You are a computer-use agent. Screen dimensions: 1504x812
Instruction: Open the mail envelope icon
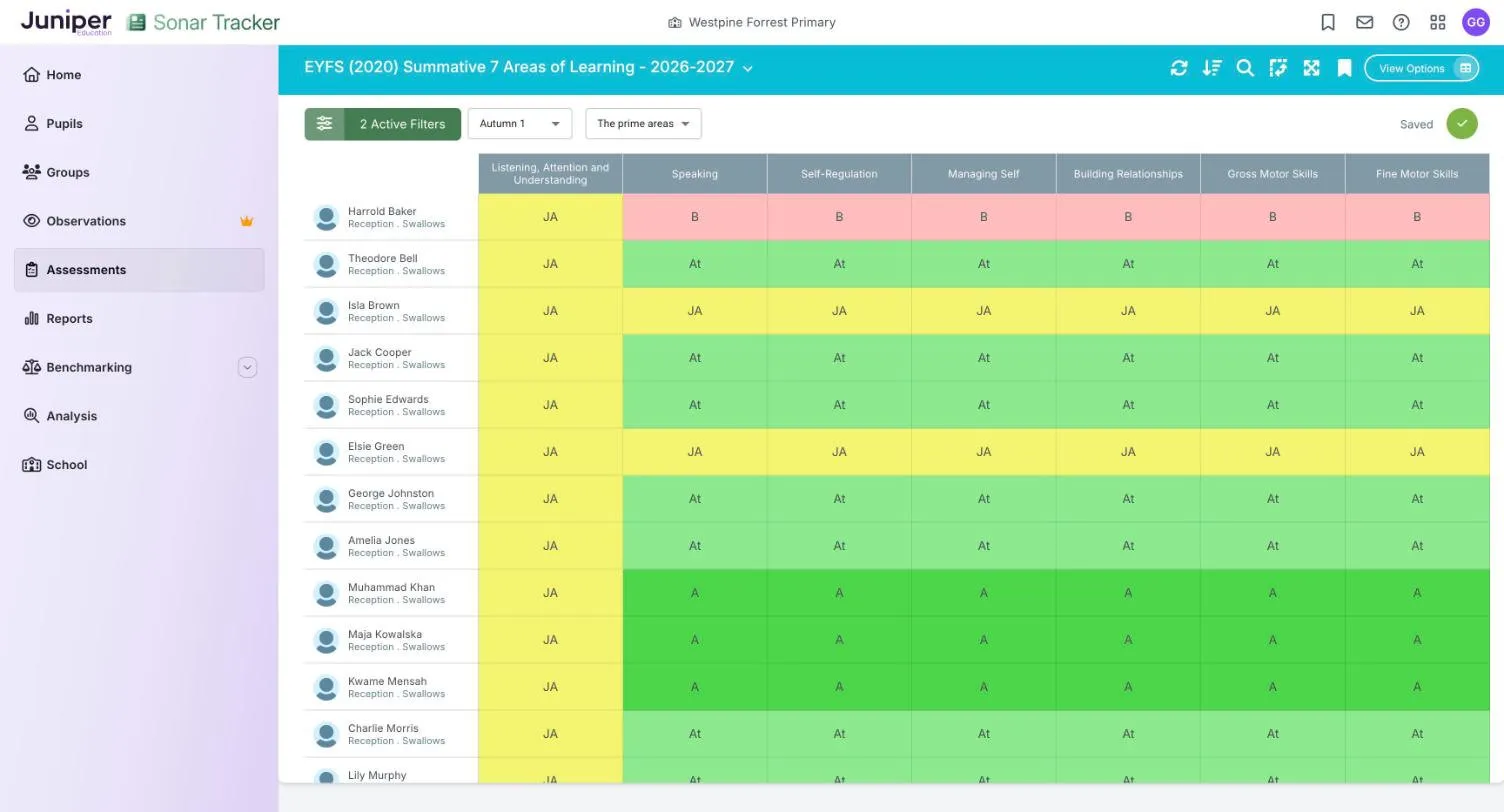(1364, 22)
